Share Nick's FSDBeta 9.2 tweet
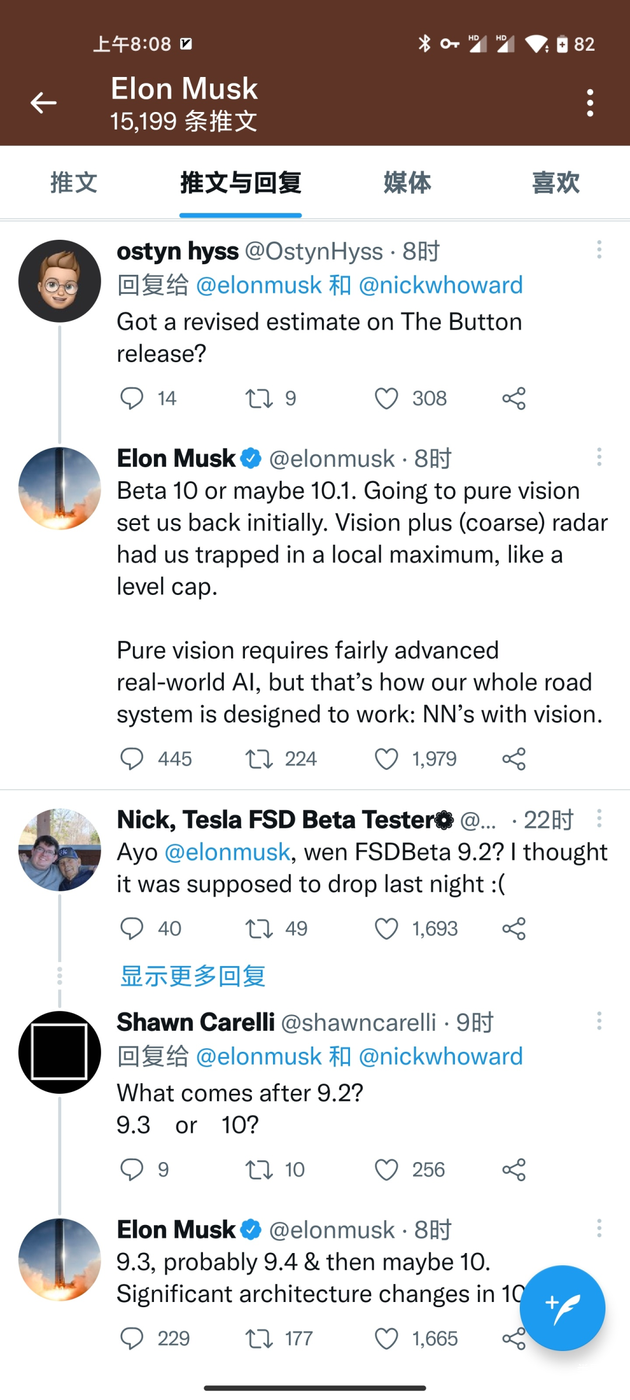 (514, 929)
